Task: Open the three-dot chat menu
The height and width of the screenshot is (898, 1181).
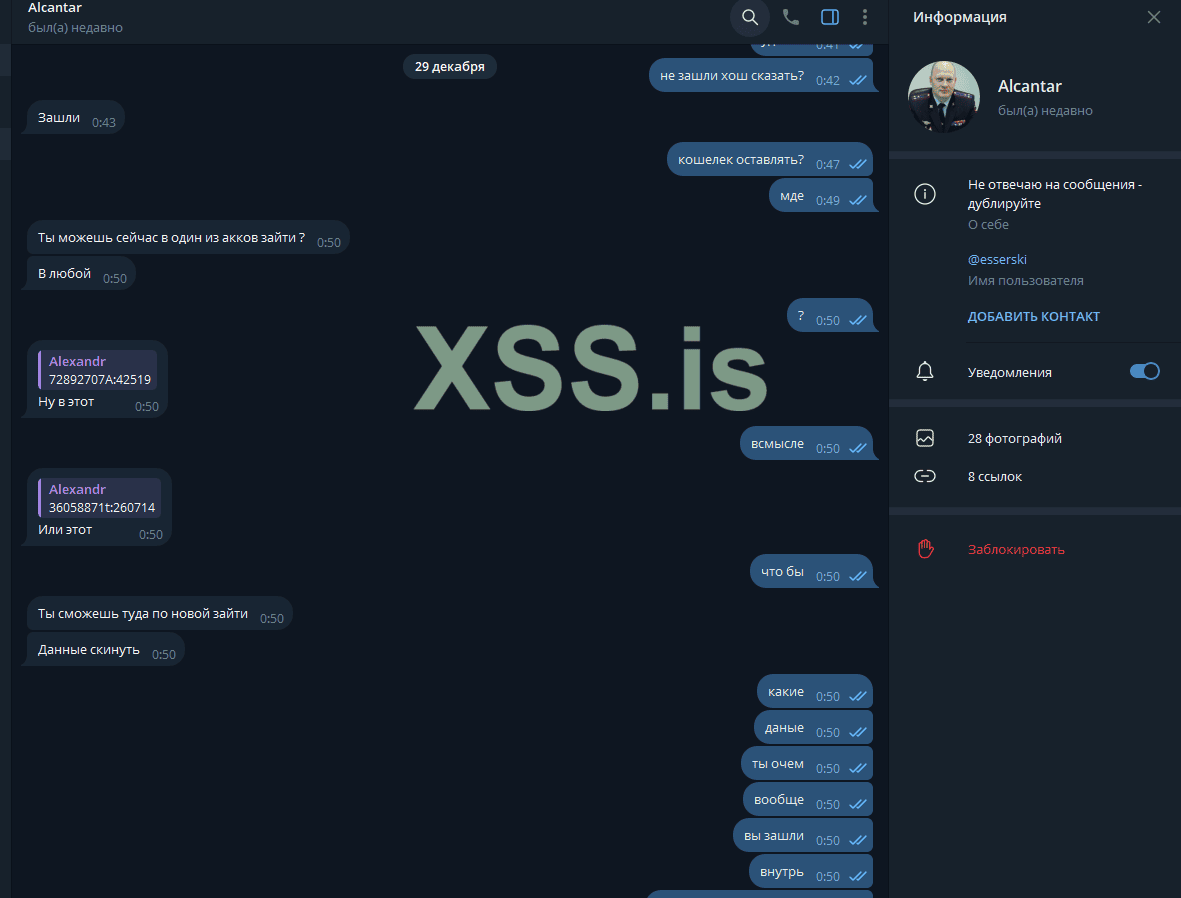Action: pos(865,17)
